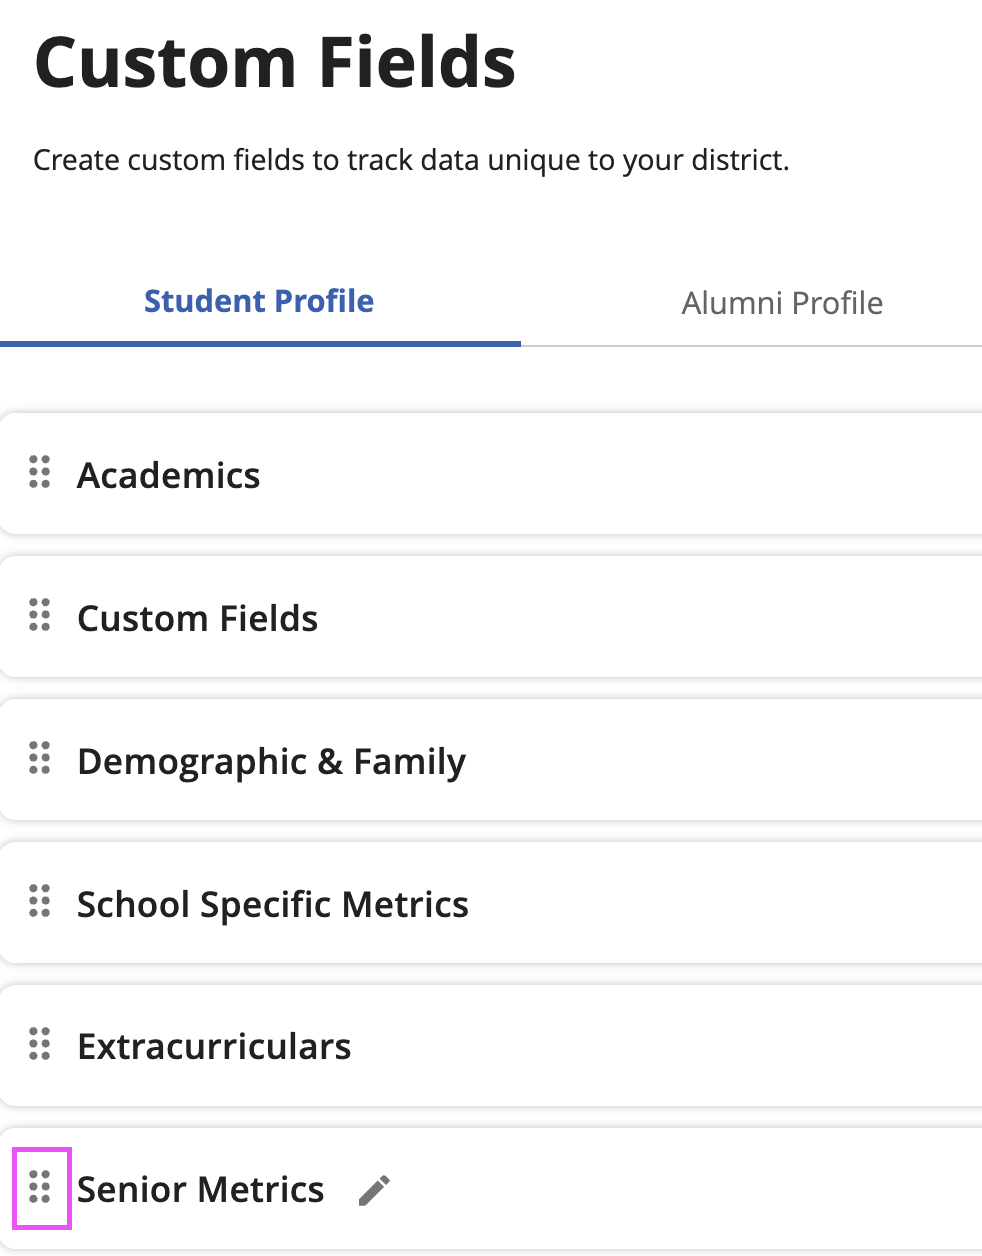Viewport: 982px width, 1256px height.
Task: Edit Senior Metrics name with pencil icon
Action: coord(375,1190)
